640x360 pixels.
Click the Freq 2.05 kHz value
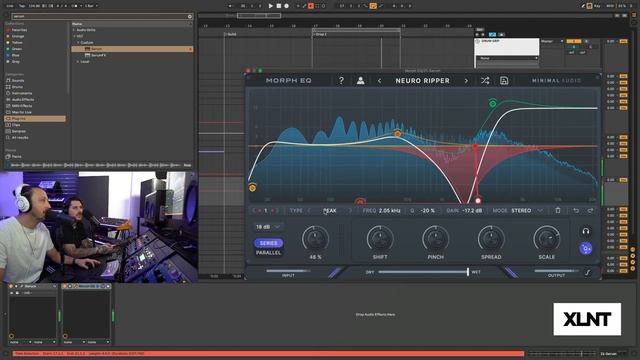[x=389, y=211]
